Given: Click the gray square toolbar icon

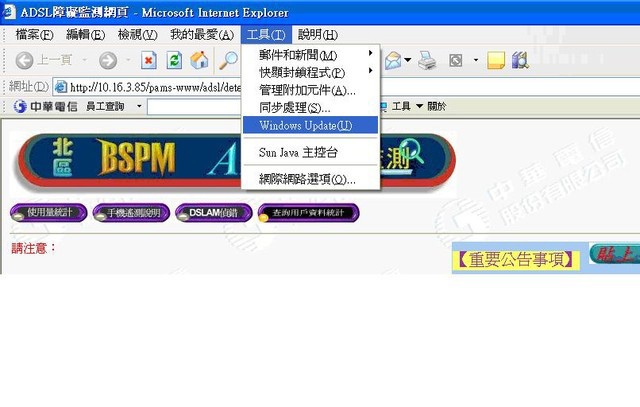Looking at the screenshot, I should click(456, 60).
